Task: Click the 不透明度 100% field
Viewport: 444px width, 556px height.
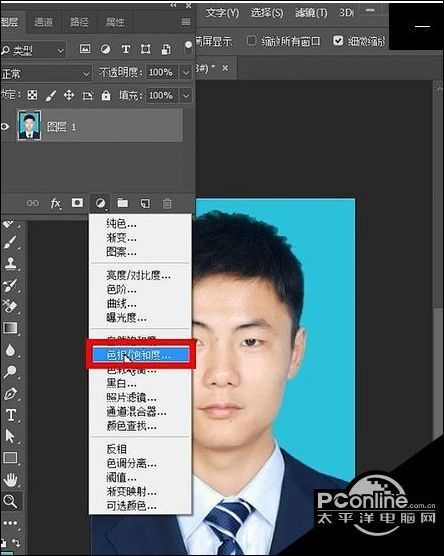Action: click(x=161, y=73)
